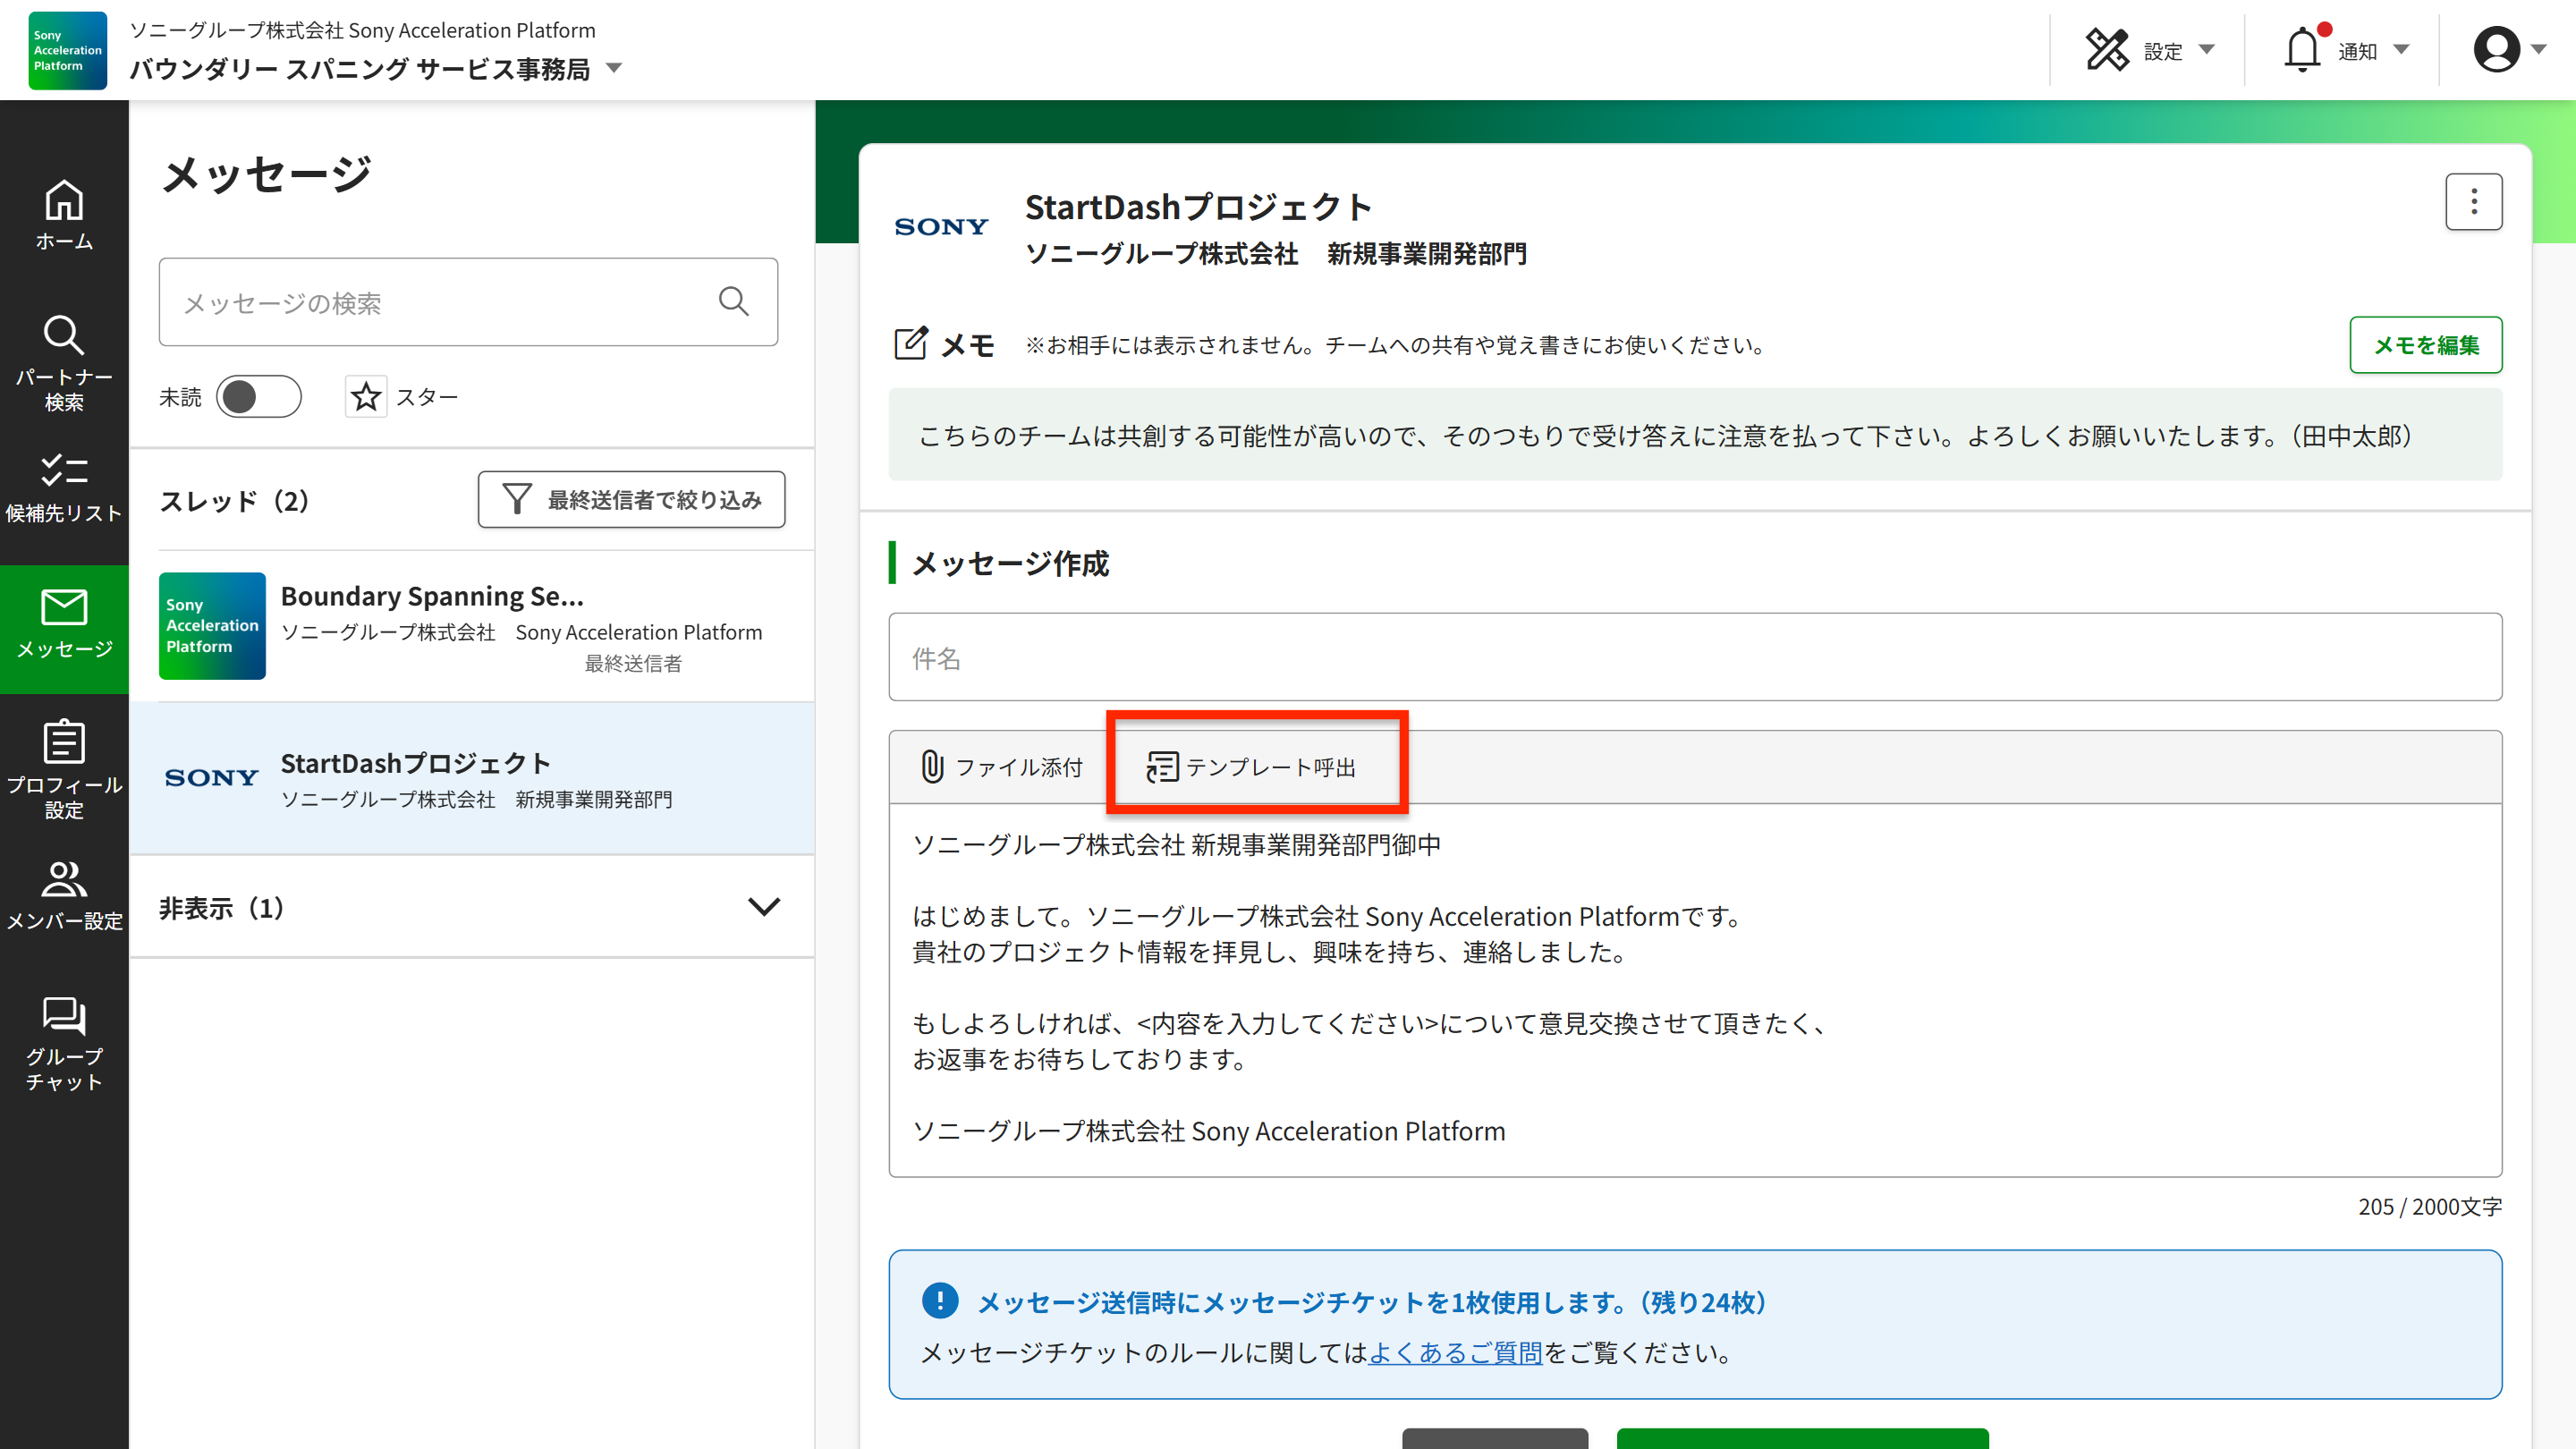Open Group Chat (グループチャット) in the sidebar
2576x1449 pixels.
coord(64,1043)
